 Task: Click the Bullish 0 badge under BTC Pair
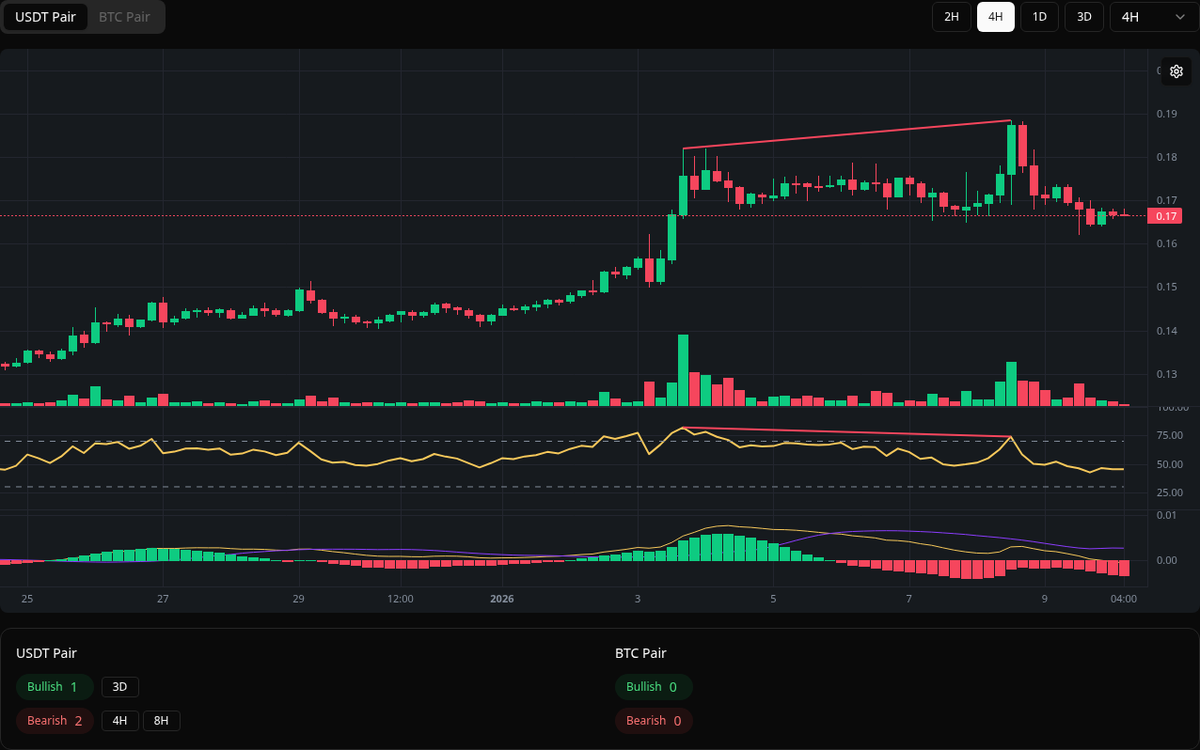[653, 687]
